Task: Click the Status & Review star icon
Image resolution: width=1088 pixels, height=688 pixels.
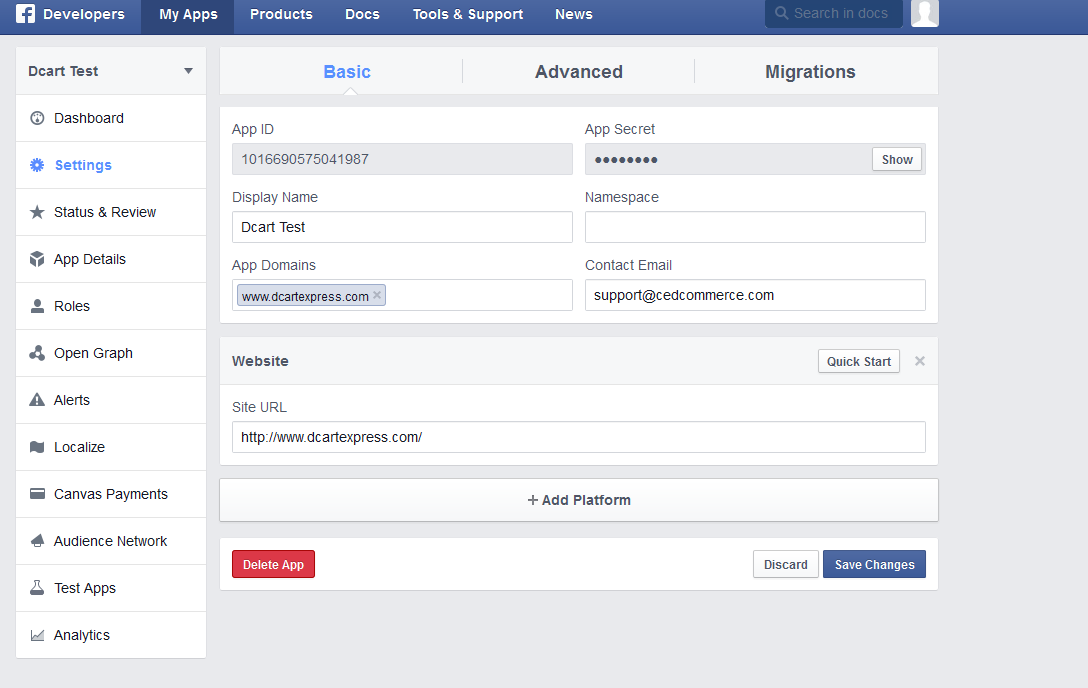Action: pos(37,212)
